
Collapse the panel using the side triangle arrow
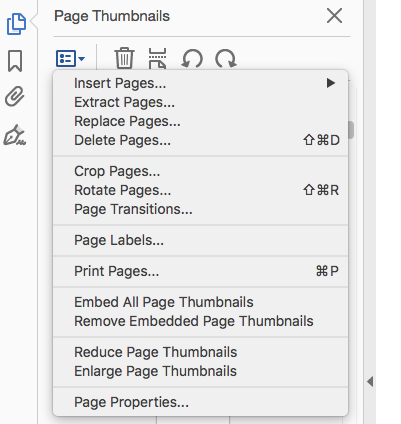coord(370,381)
